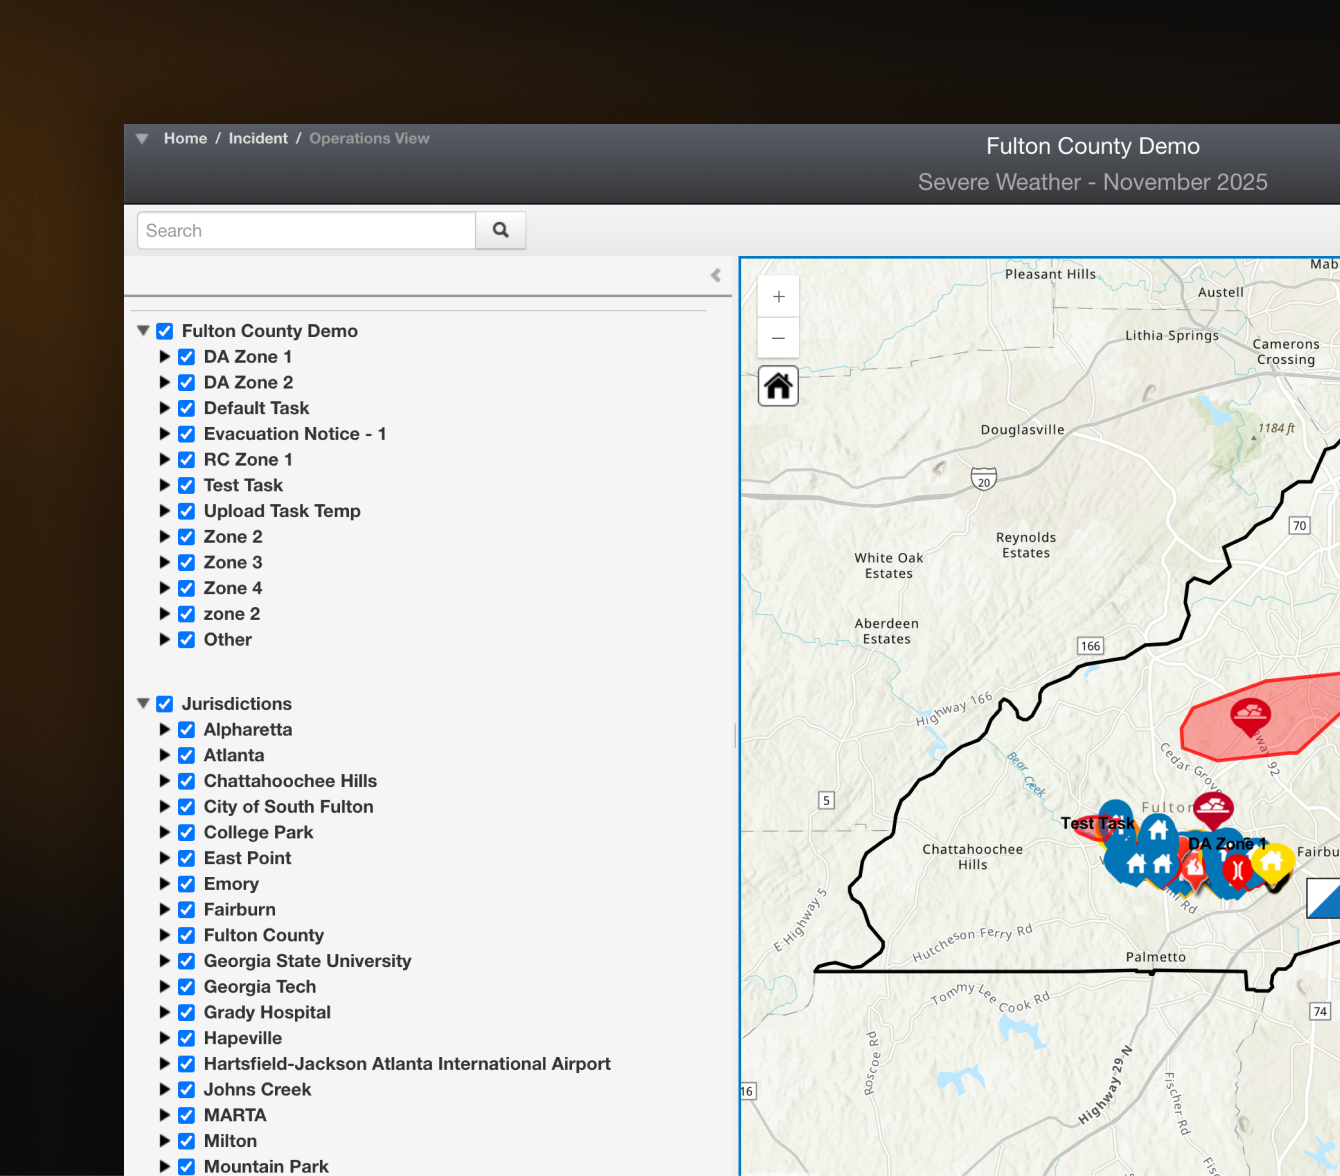Select the Hartsfield-Jackson Atlanta International Airport item
Image resolution: width=1340 pixels, height=1176 pixels.
pos(407,1064)
